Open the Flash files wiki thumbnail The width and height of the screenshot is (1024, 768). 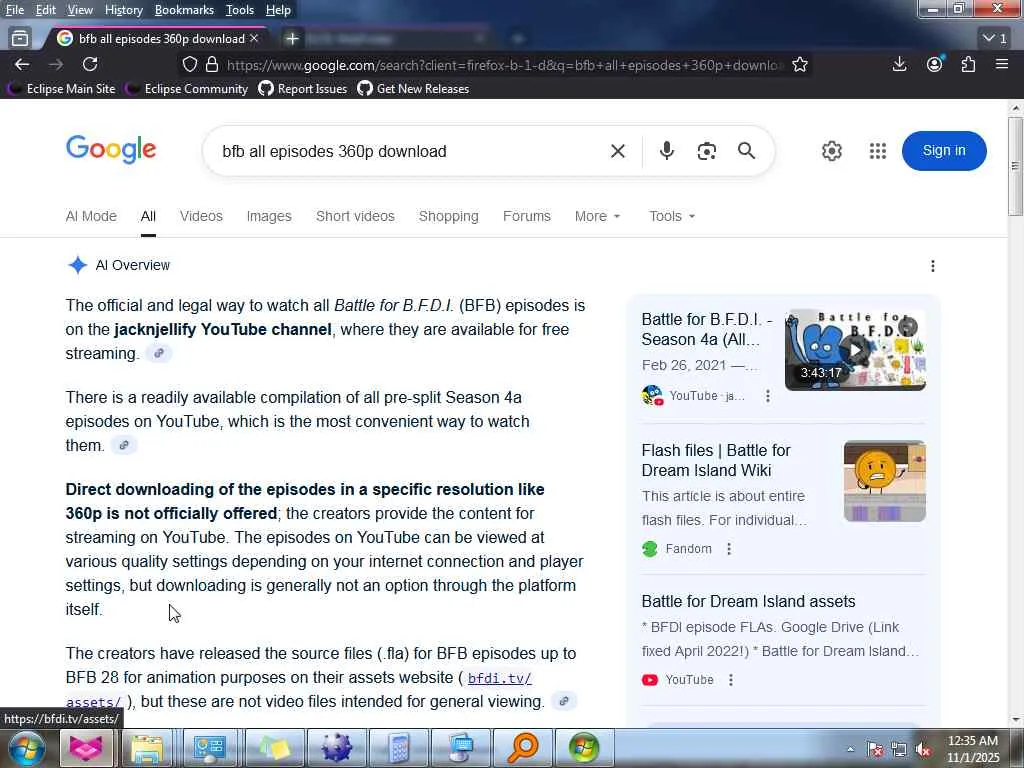[x=884, y=481]
